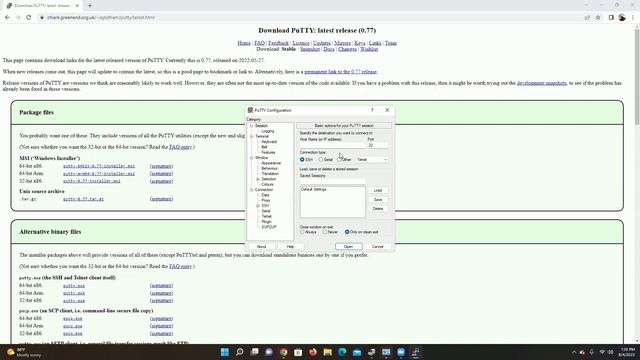Select Appearance in category tree
Image resolution: width=640 pixels, height=360 pixels.
(x=271, y=163)
